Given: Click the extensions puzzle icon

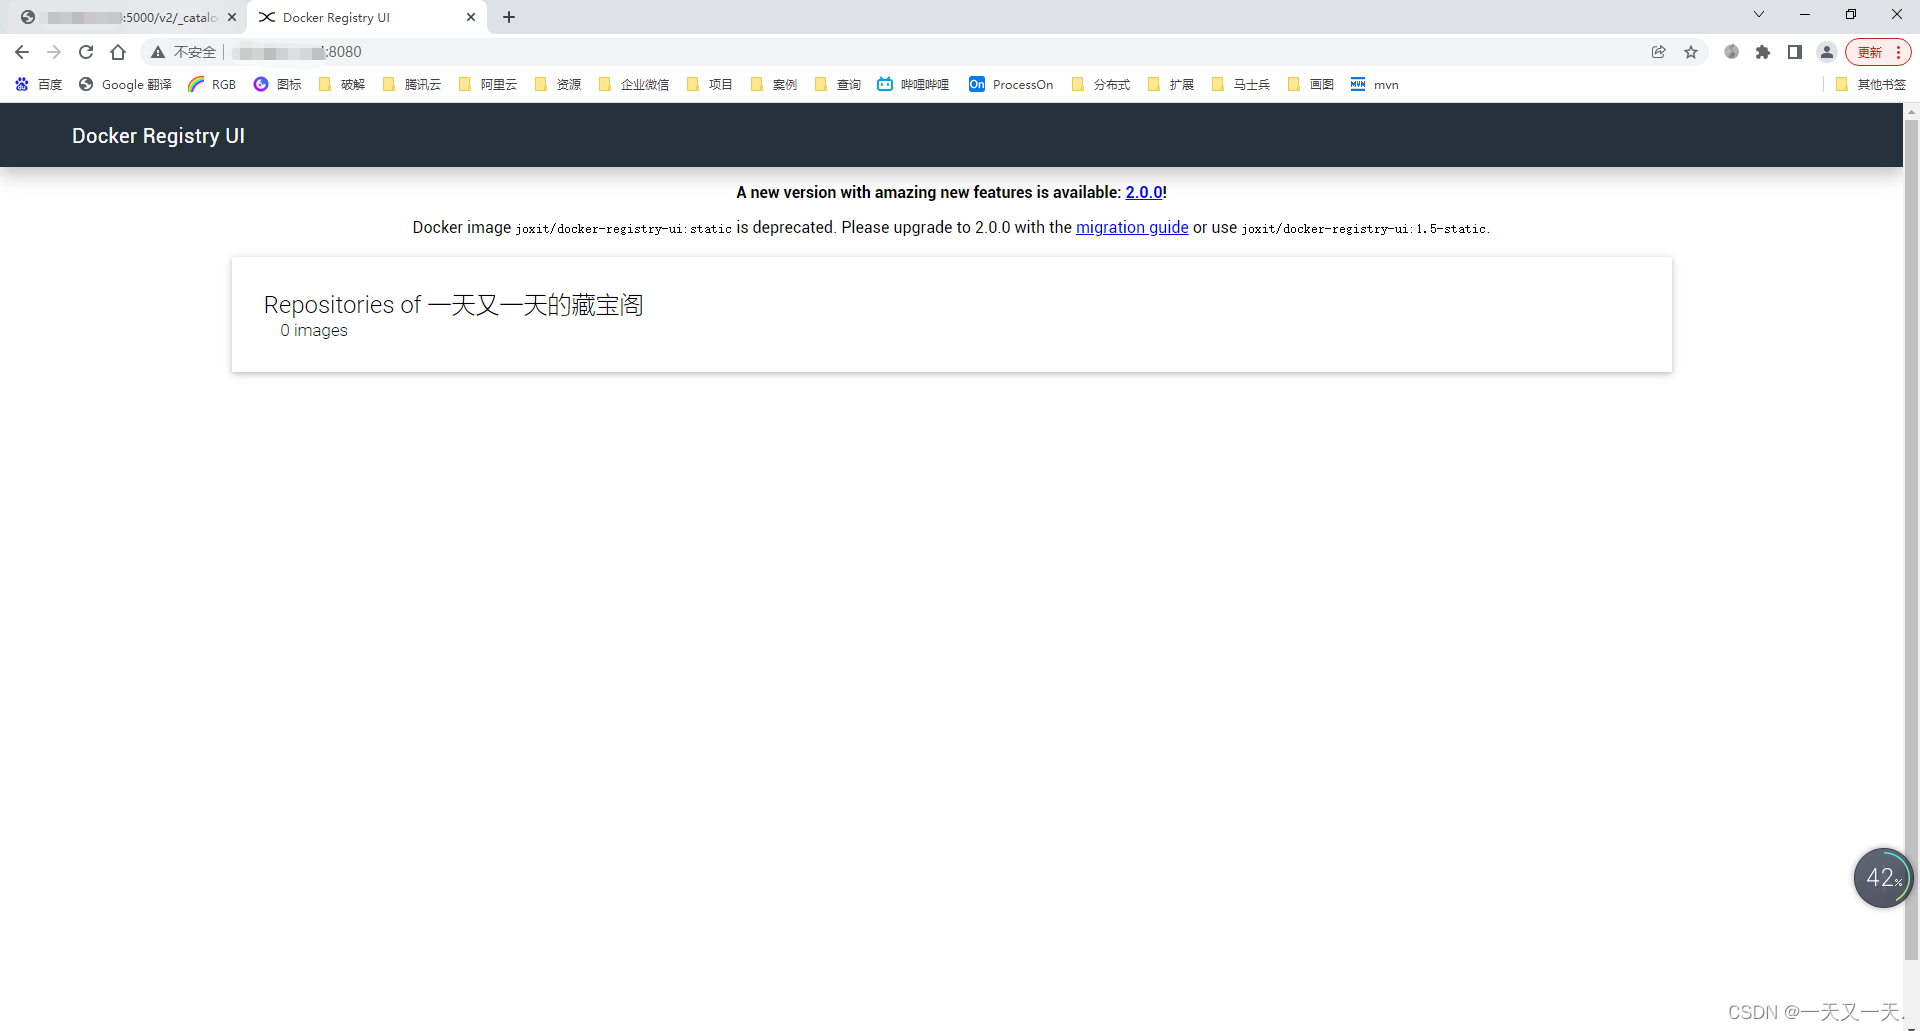Looking at the screenshot, I should 1763,52.
